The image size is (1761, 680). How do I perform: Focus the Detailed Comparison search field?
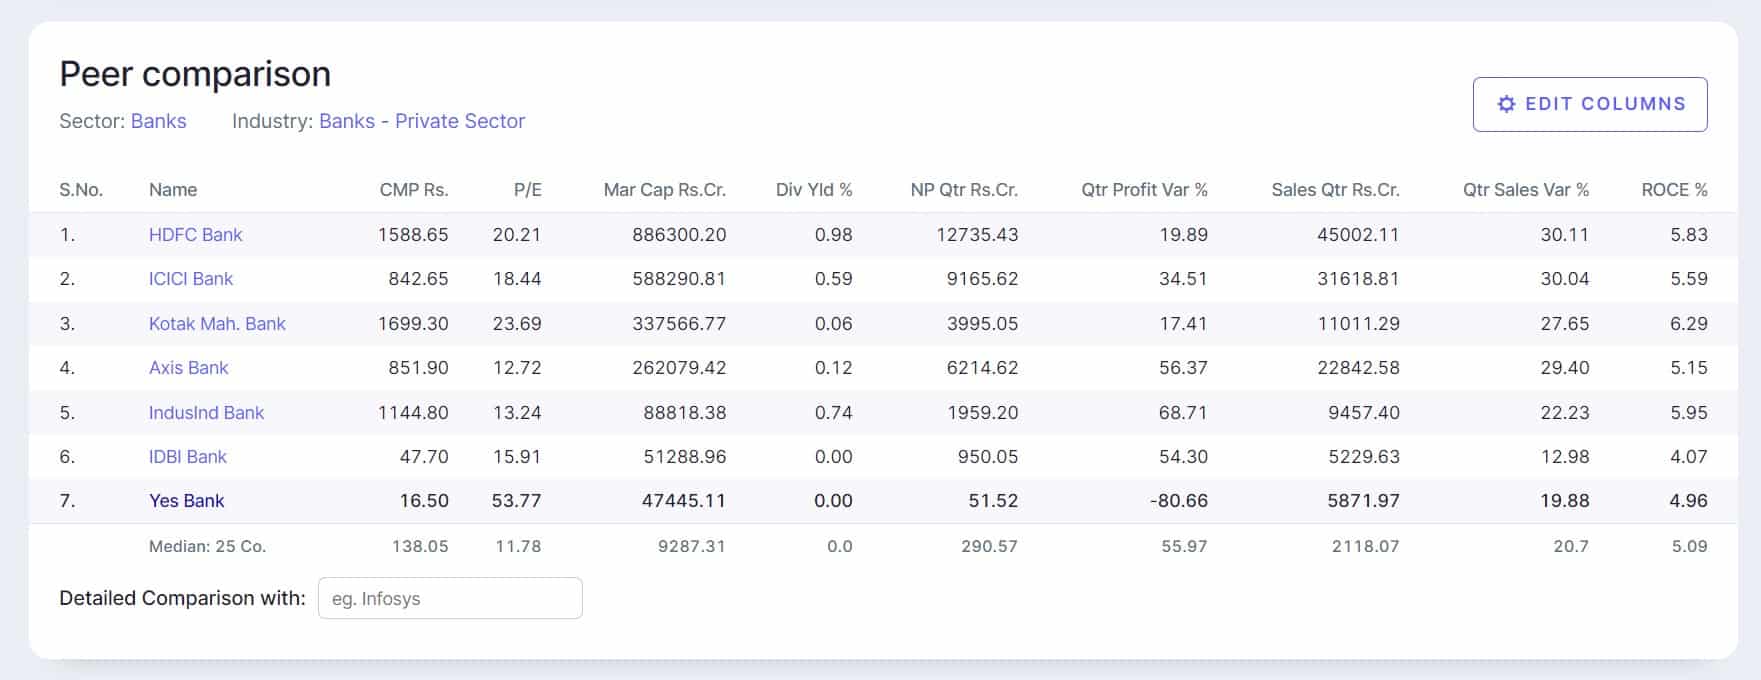(450, 598)
